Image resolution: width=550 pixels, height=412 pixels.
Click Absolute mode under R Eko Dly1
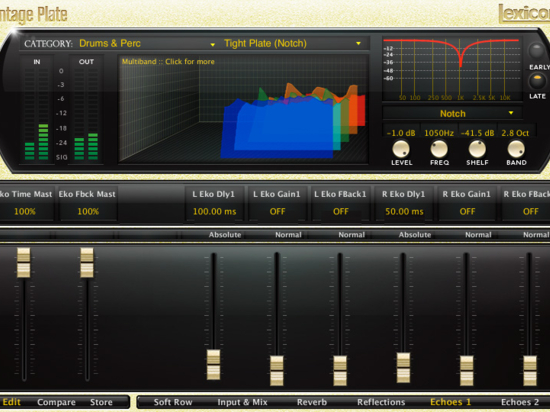415,235
